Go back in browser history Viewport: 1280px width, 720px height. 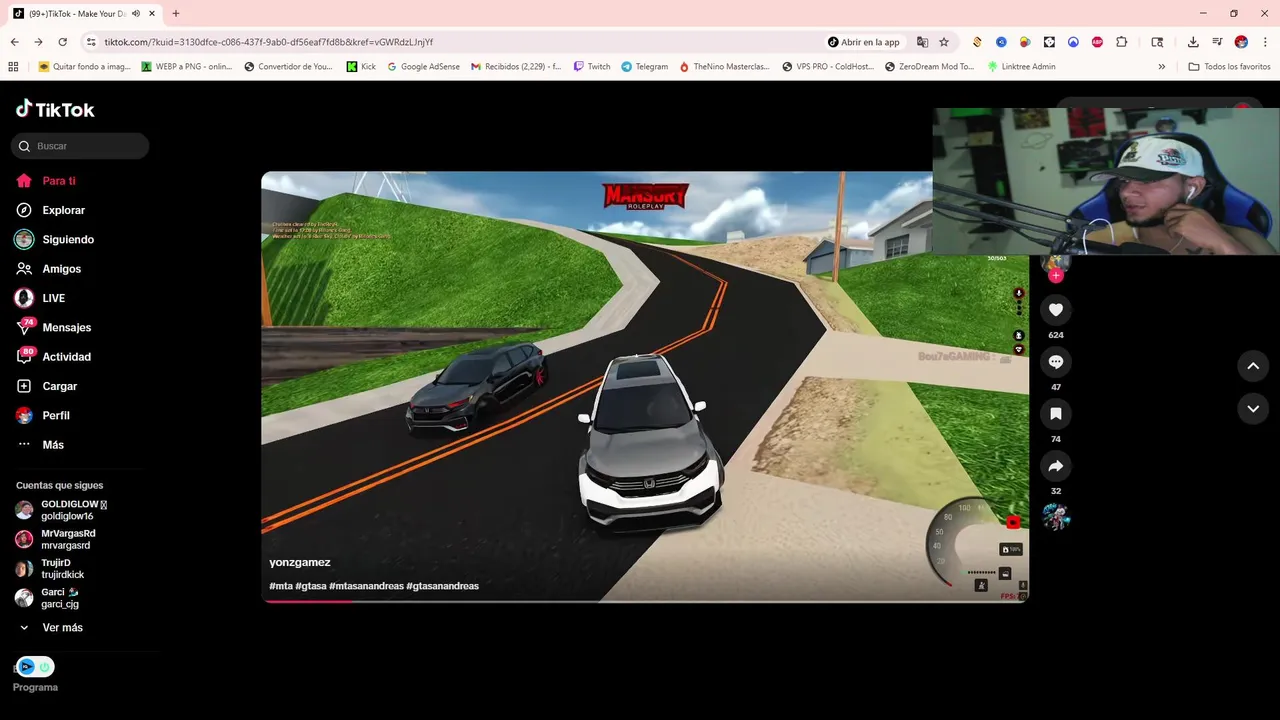coord(14,42)
